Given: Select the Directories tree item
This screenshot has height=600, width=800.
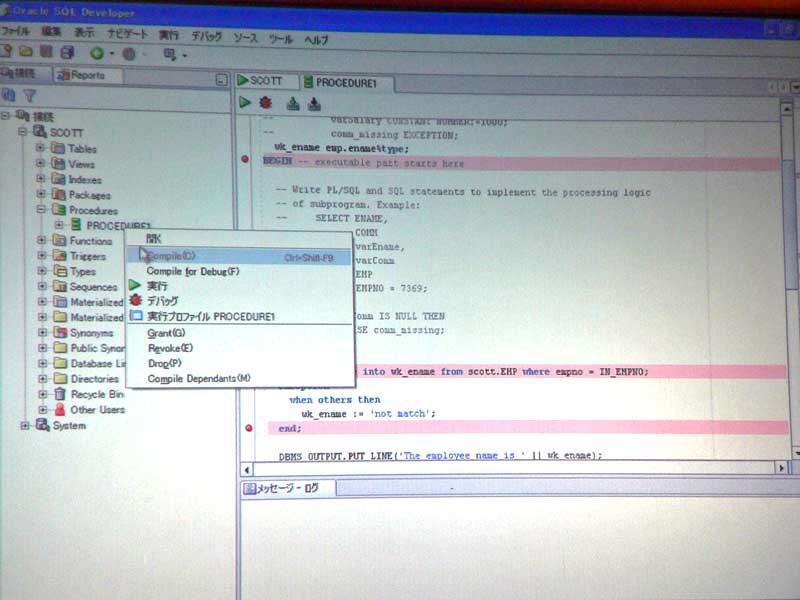Looking at the screenshot, I should click(x=95, y=379).
